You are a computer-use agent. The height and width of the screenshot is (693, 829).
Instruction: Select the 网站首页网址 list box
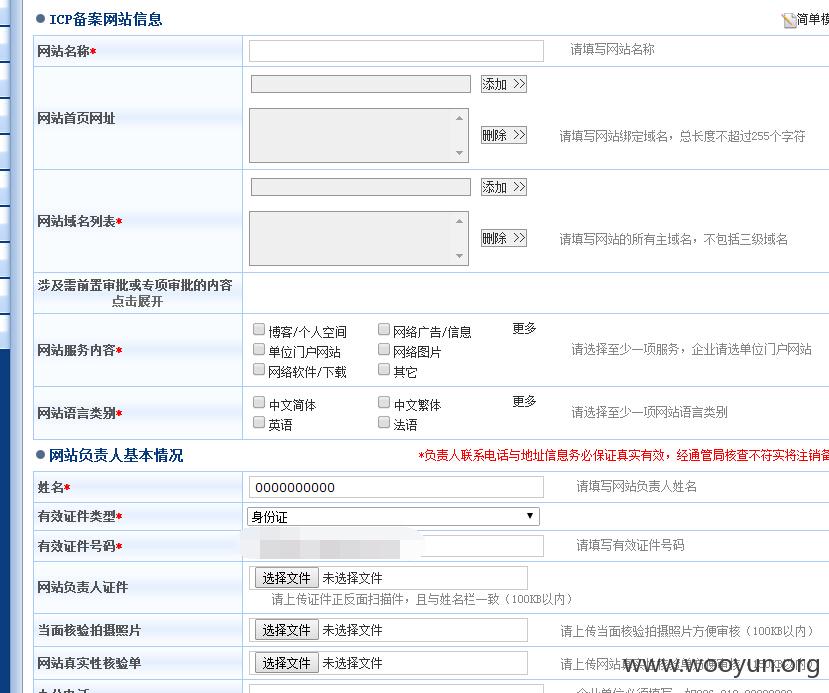tap(358, 135)
